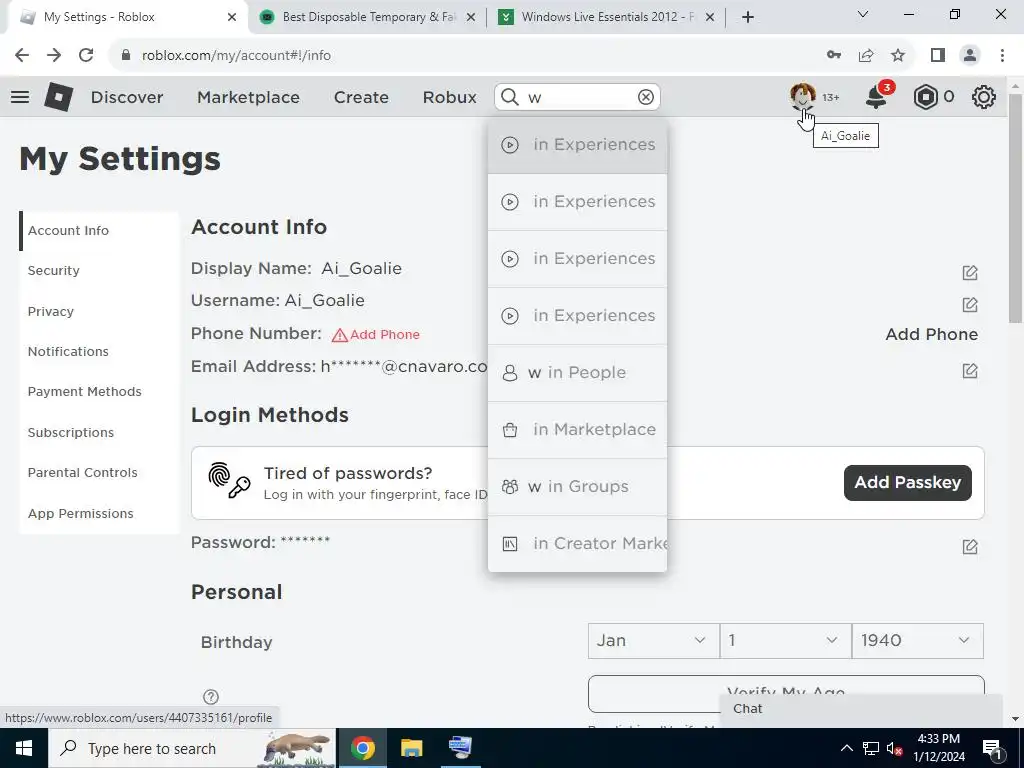Open the birthday day dropdown
Screen dimensions: 1024x768
click(x=785, y=641)
